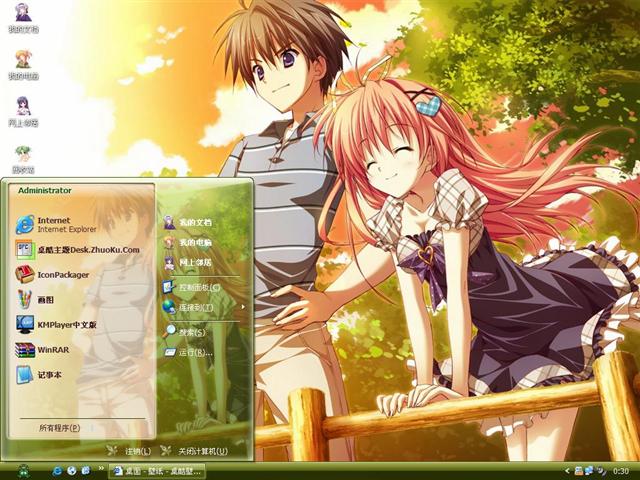Select 网上邻居 in Start menu right column
Screen dimensions: 640x480
point(188,262)
